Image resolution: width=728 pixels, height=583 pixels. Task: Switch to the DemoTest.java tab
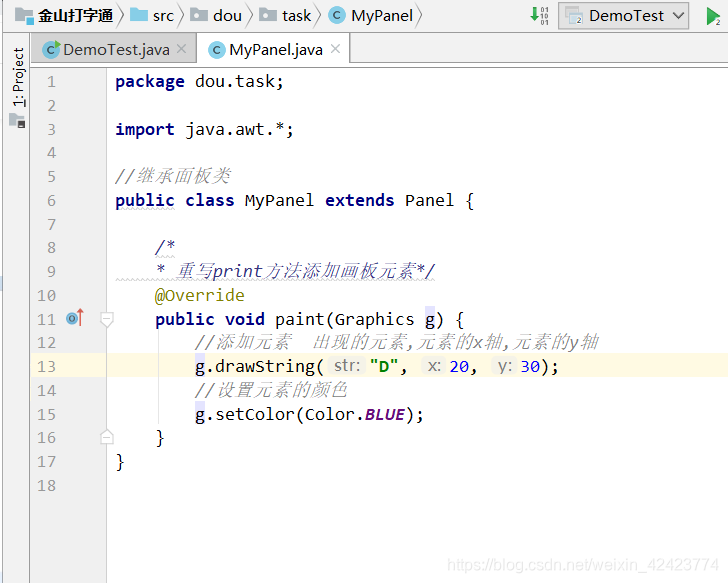click(x=116, y=50)
